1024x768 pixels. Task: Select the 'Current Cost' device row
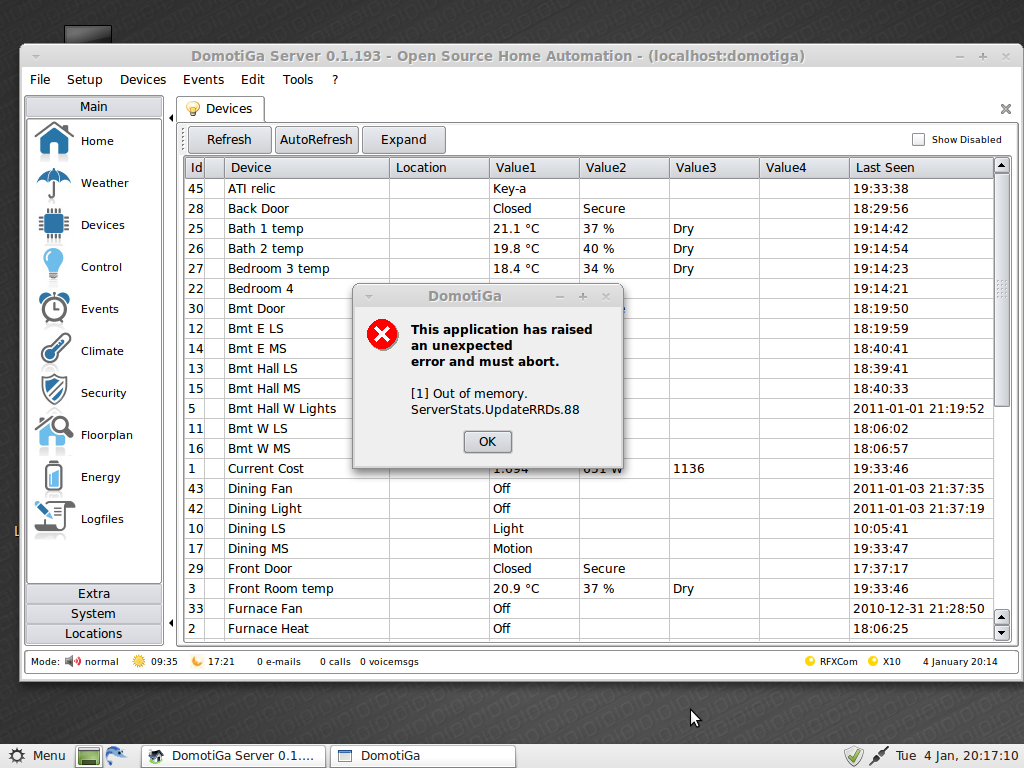(588, 469)
